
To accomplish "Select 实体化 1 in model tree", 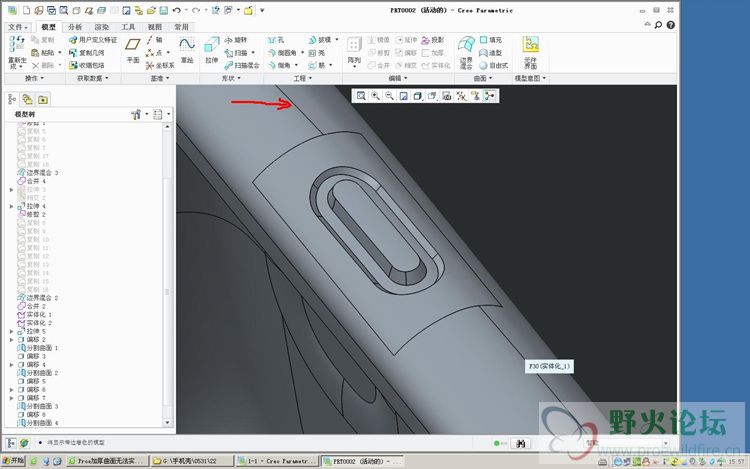I will coord(35,315).
